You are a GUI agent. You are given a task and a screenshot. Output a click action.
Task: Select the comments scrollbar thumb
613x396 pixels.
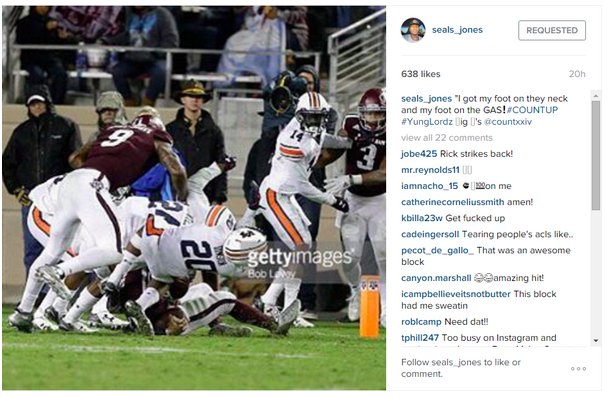point(595,156)
